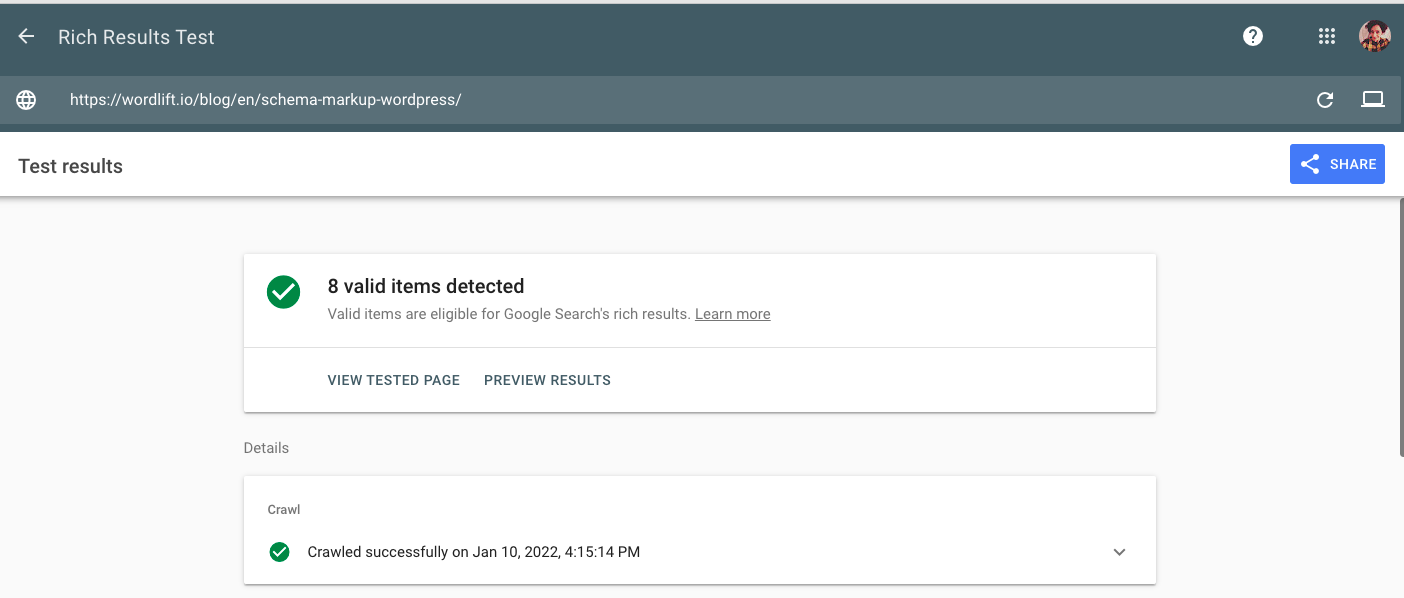Reload the test with the refresh icon
Image resolution: width=1404 pixels, height=598 pixels.
1325,100
